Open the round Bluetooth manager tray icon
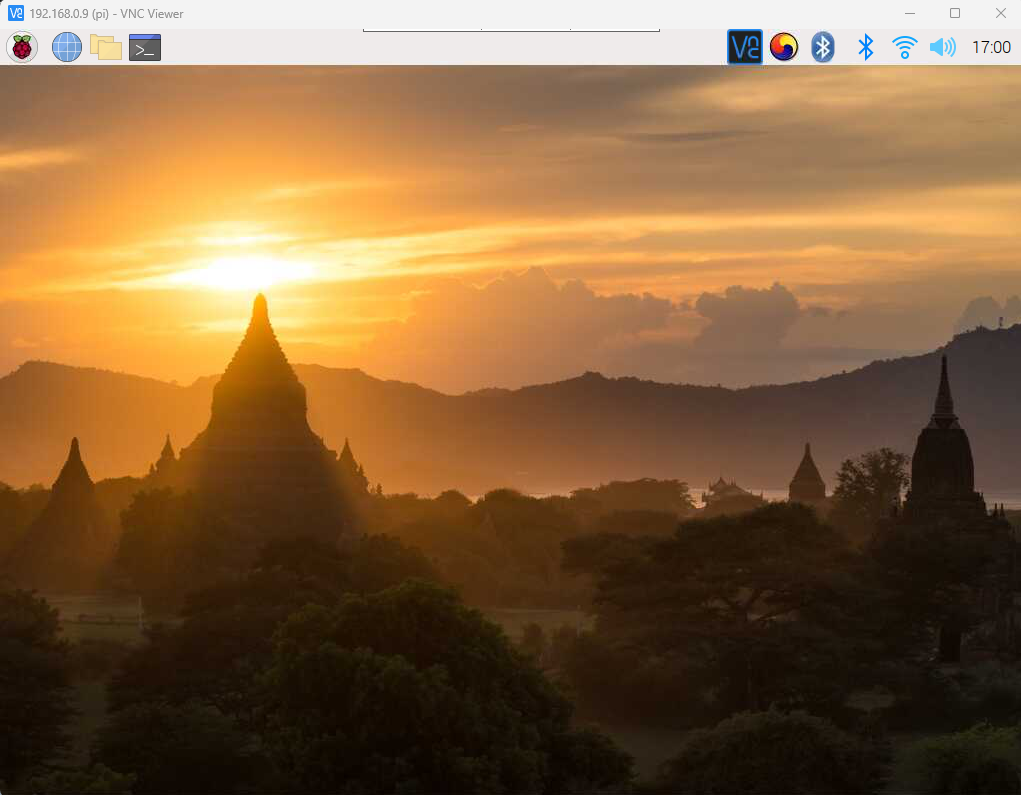 click(x=822, y=47)
